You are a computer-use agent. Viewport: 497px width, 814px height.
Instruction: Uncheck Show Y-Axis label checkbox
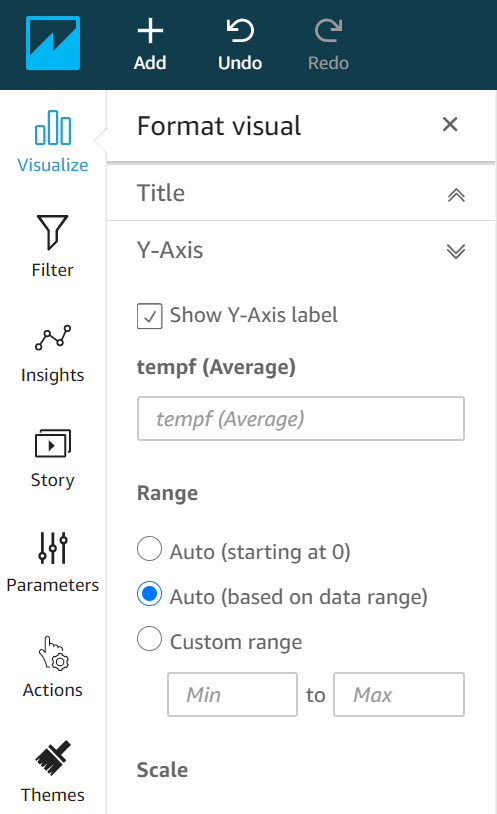click(150, 316)
